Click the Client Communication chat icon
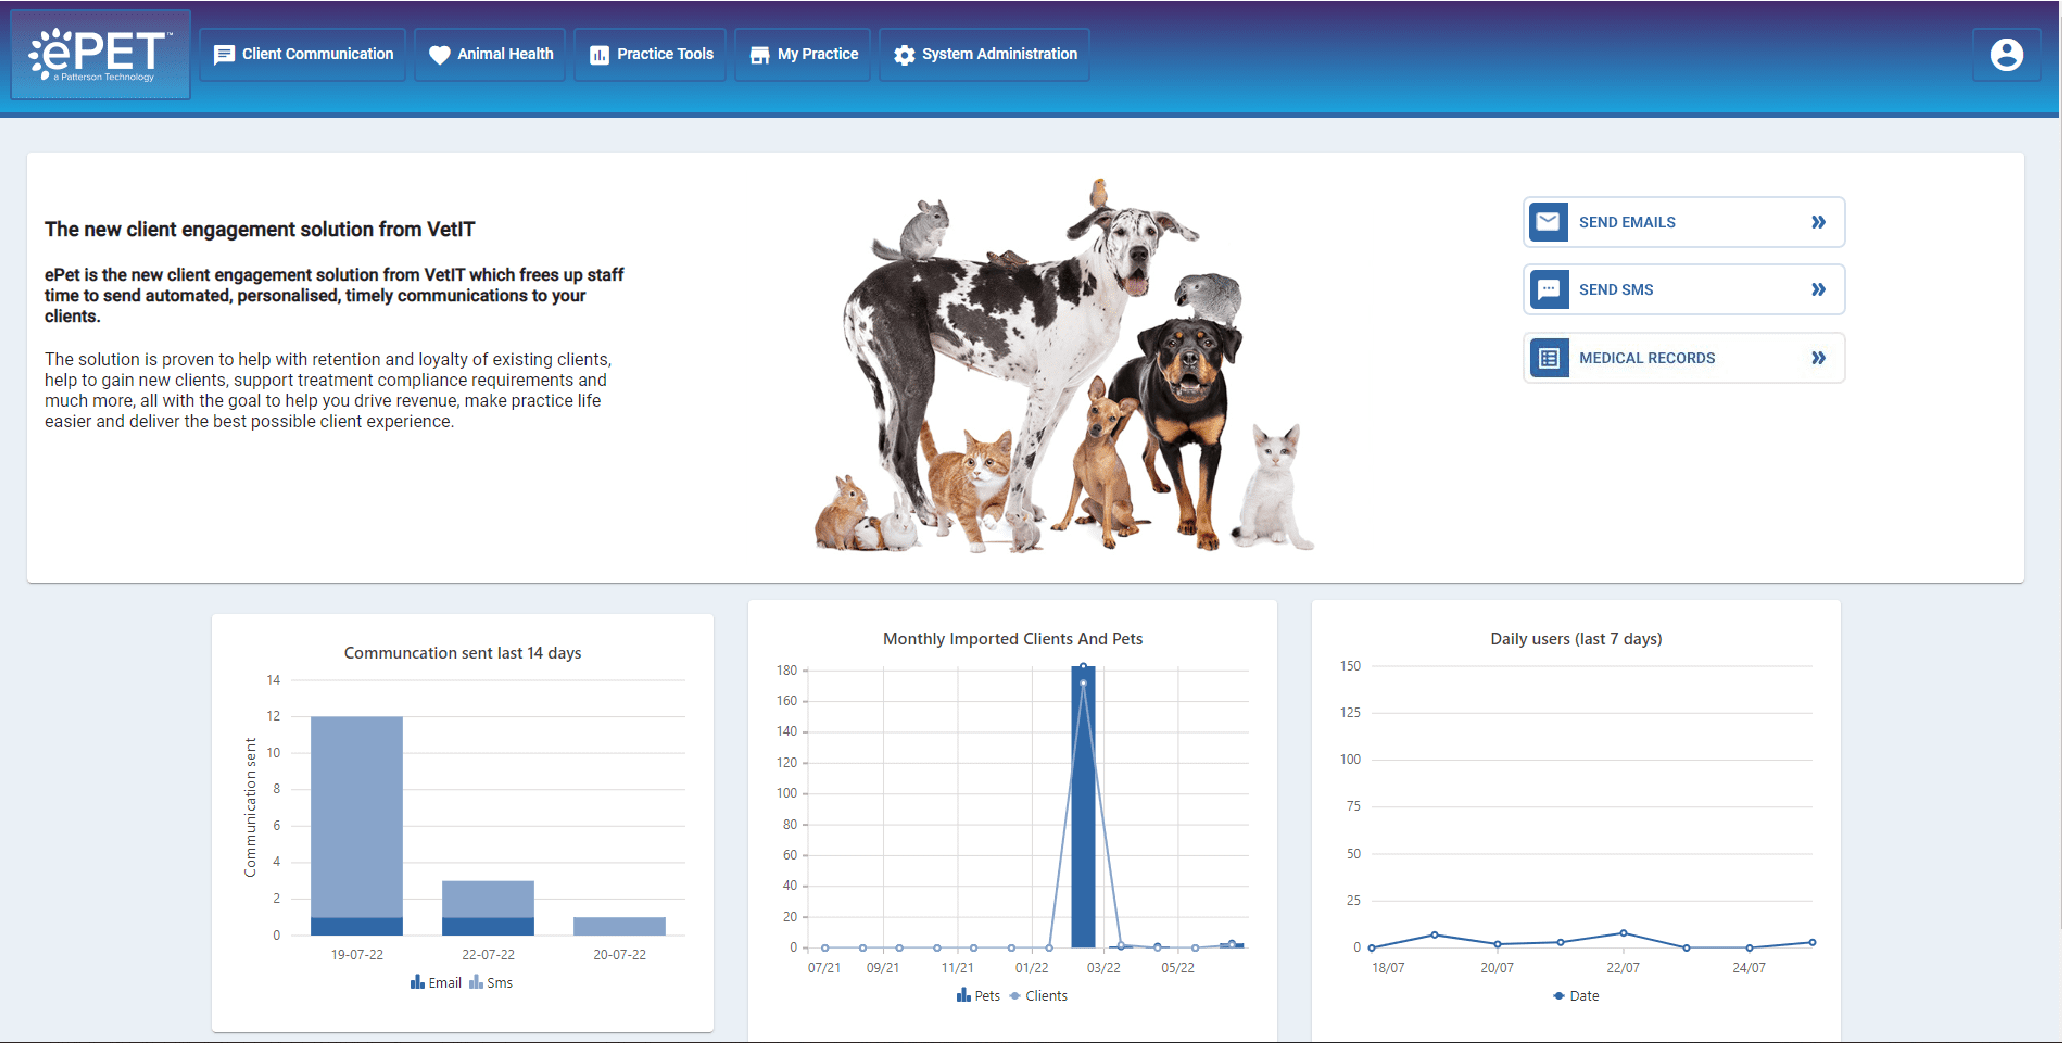The width and height of the screenshot is (2063, 1044). coord(224,55)
